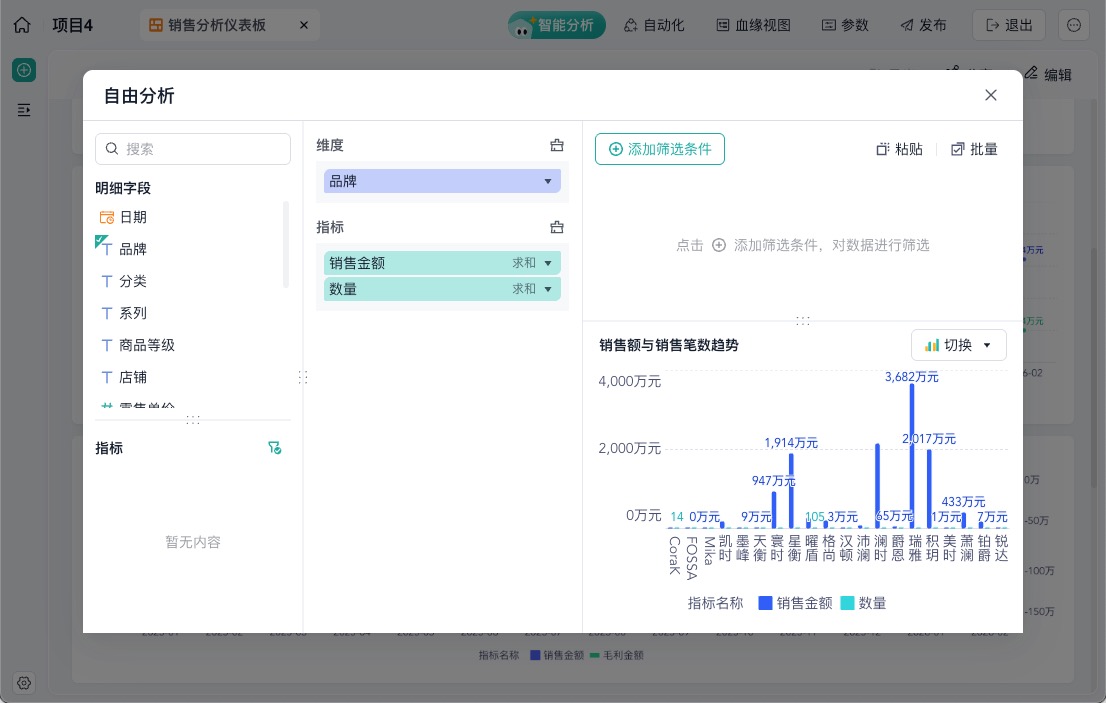This screenshot has height=703, width=1106.
Task: Open settings gear at bottom left
Action: point(24,683)
